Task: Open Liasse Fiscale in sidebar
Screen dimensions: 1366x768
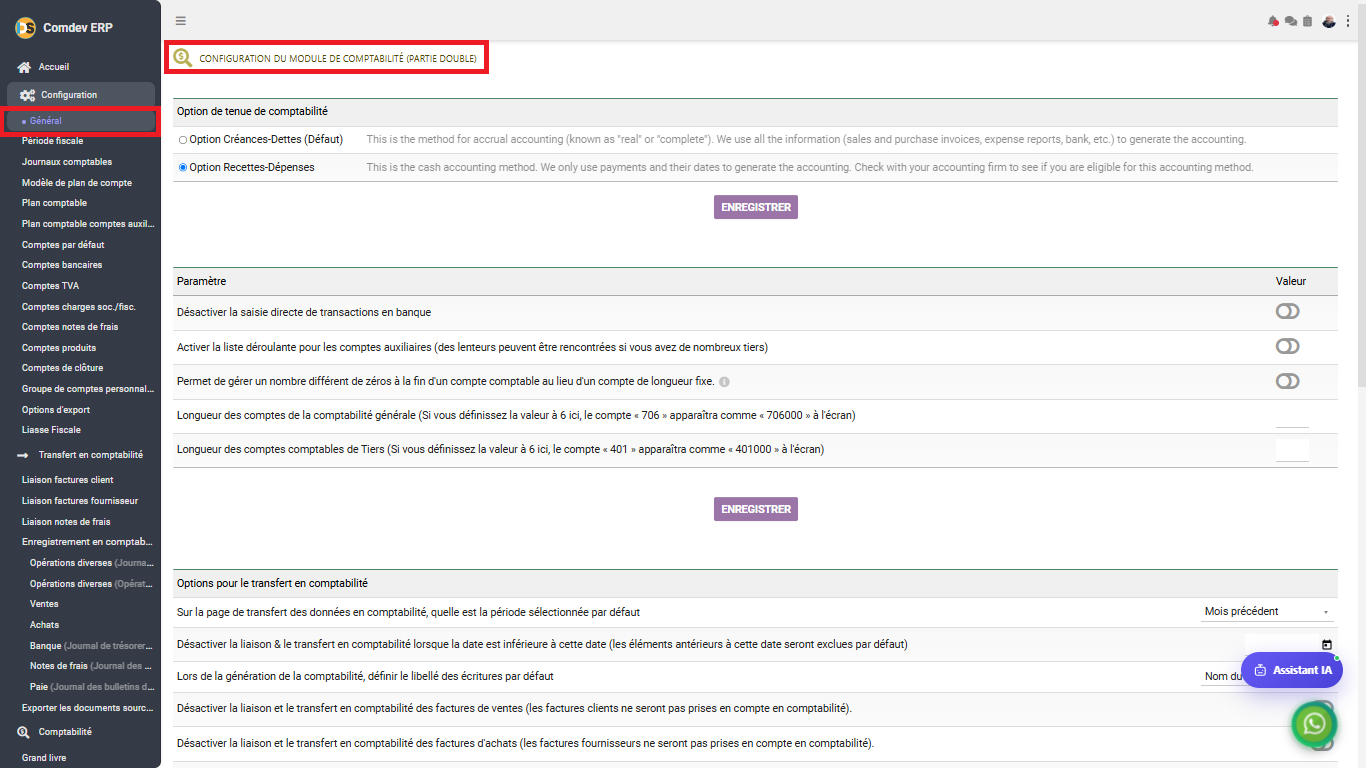Action: click(51, 430)
